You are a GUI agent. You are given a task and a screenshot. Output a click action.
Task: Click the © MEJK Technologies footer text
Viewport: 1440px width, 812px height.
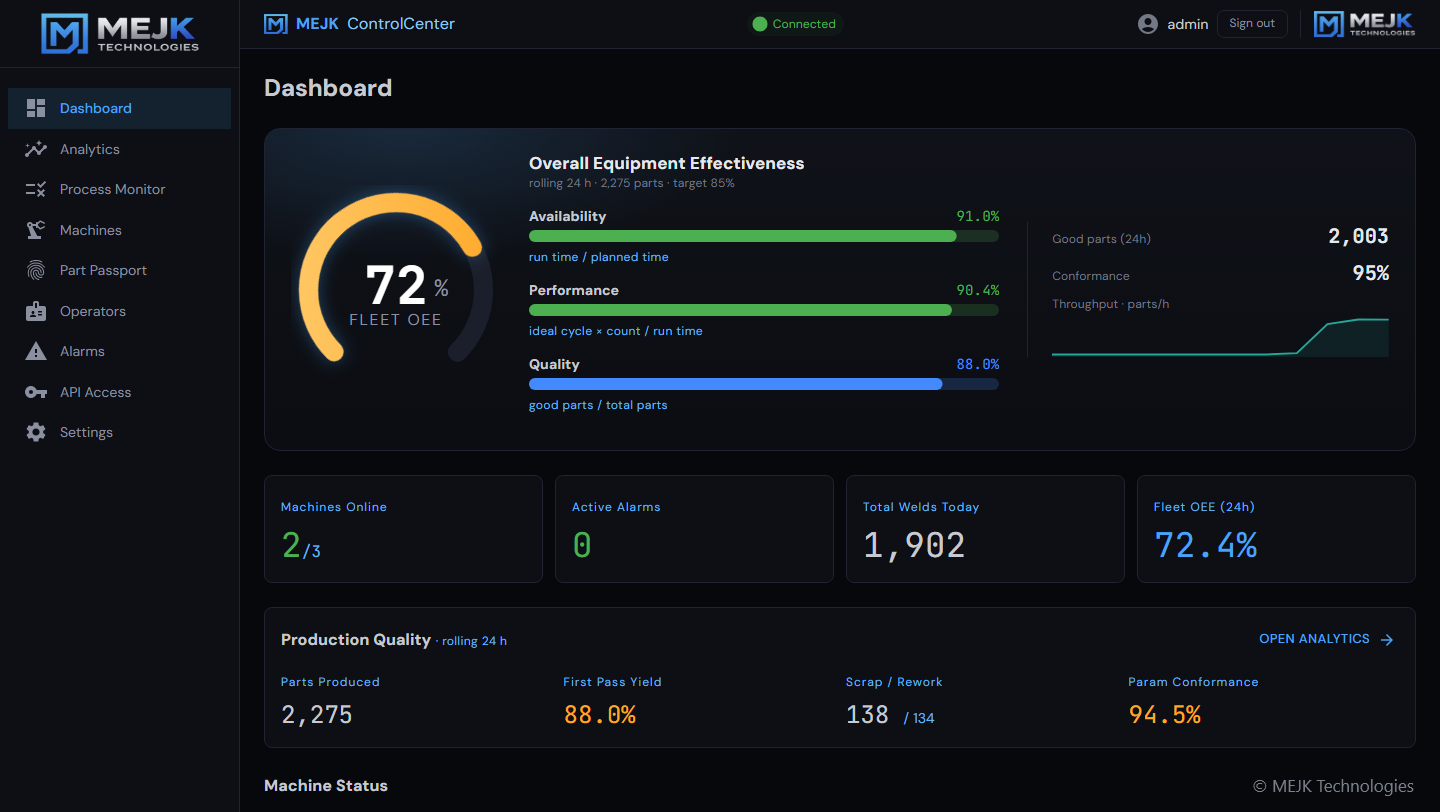point(1333,786)
